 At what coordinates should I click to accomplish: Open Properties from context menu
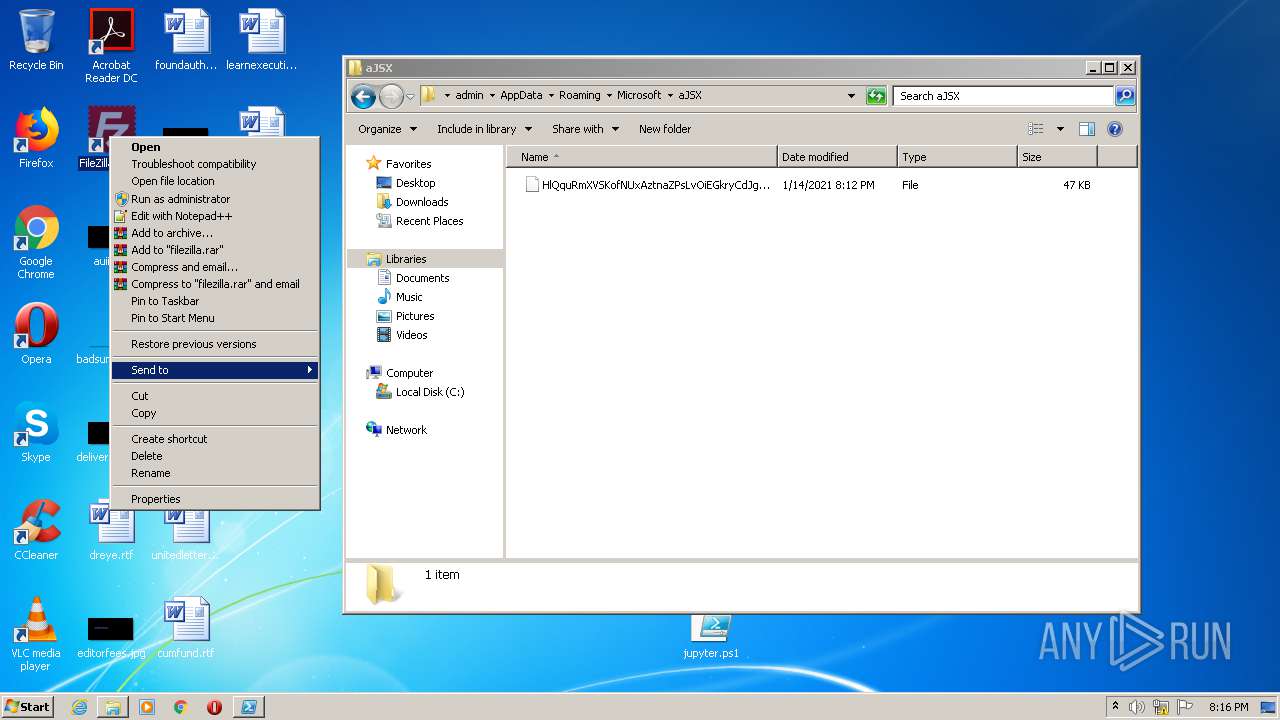215,499
